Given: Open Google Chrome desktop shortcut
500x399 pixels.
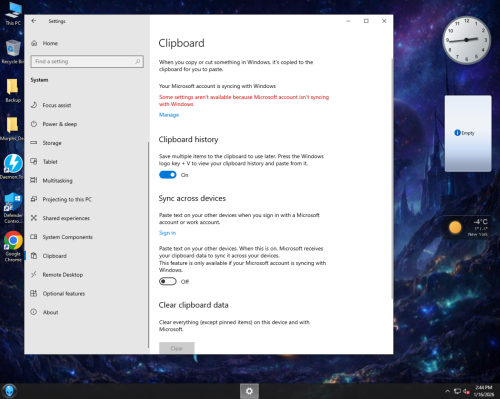Looking at the screenshot, I should point(13,246).
